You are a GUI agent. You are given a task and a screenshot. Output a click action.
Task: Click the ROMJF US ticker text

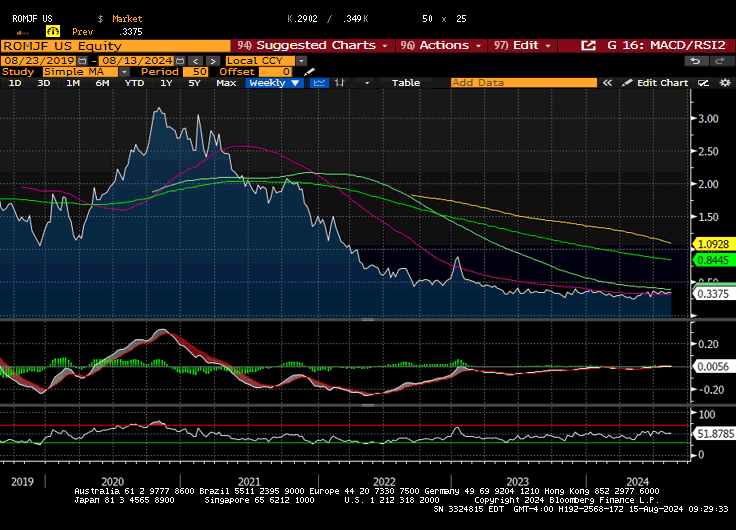click(x=32, y=19)
